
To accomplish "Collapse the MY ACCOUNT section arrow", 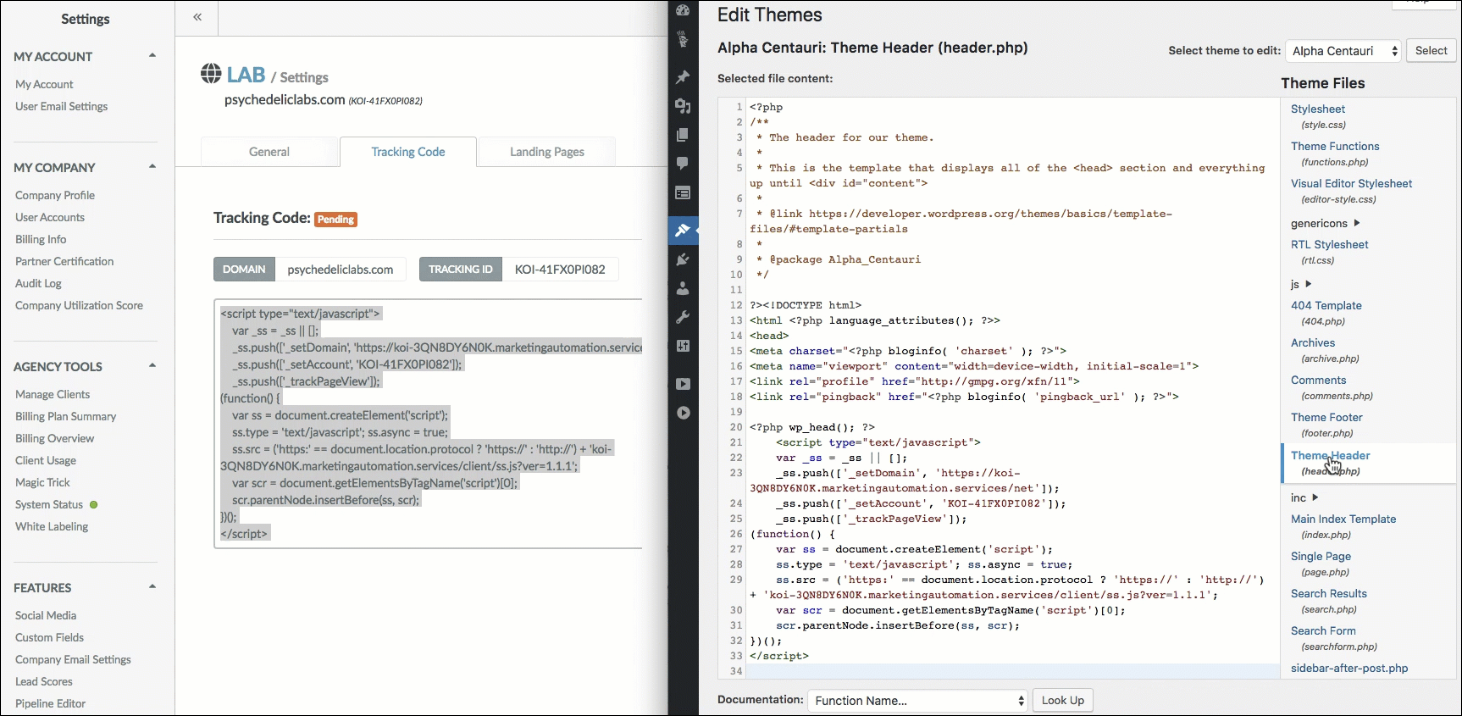I will click(152, 56).
